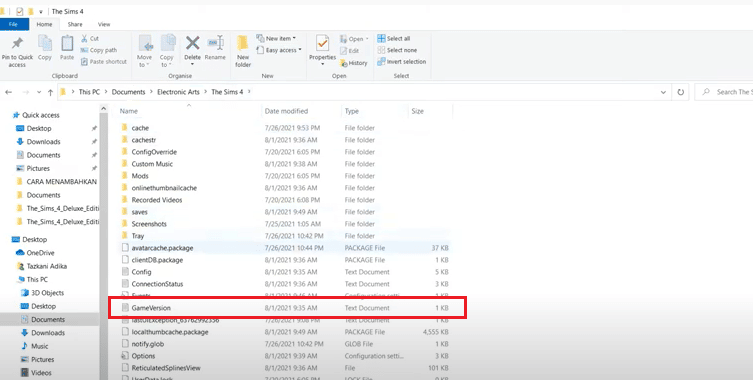Refresh the folder view
The width and height of the screenshot is (753, 380).
pos(680,92)
